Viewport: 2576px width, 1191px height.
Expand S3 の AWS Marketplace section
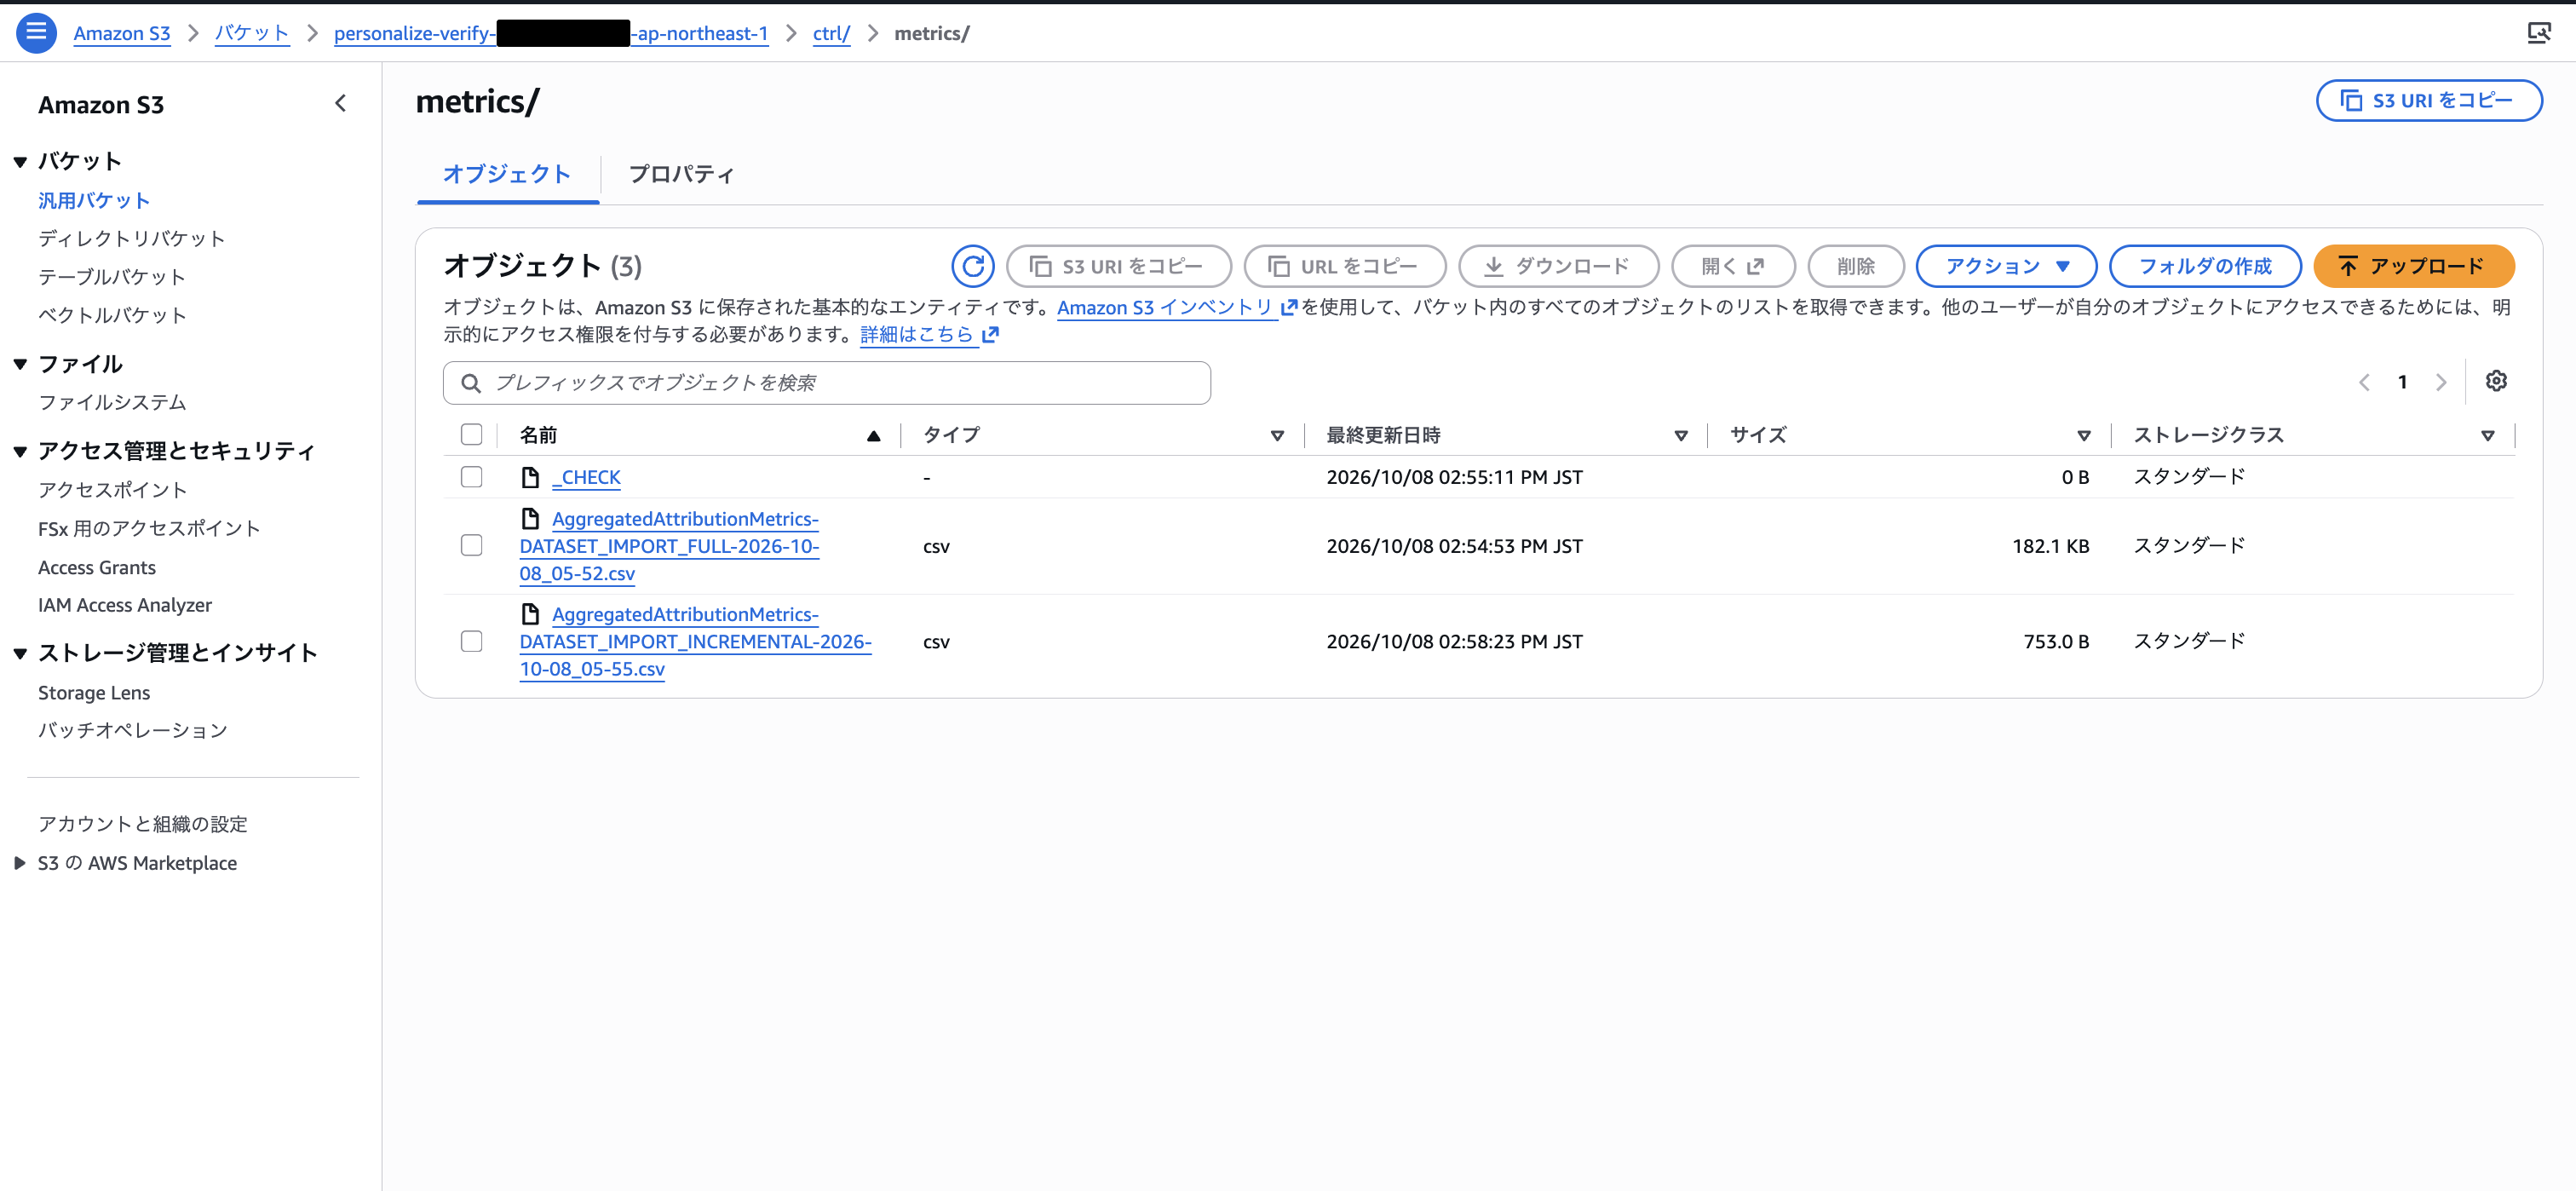tap(20, 863)
